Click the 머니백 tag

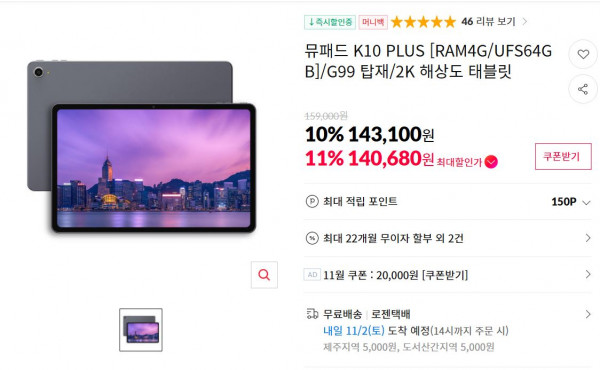point(373,22)
